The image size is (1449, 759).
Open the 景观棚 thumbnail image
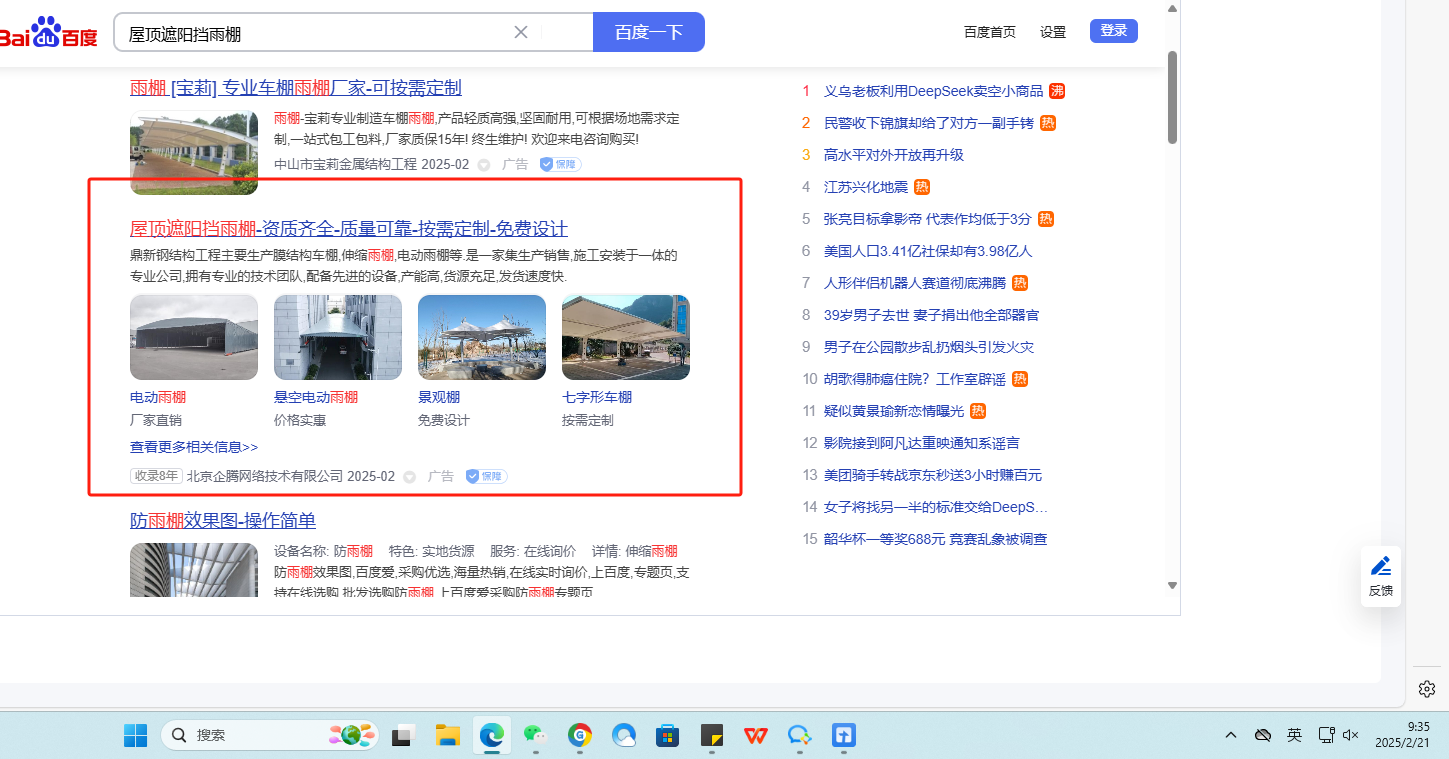tap(482, 337)
